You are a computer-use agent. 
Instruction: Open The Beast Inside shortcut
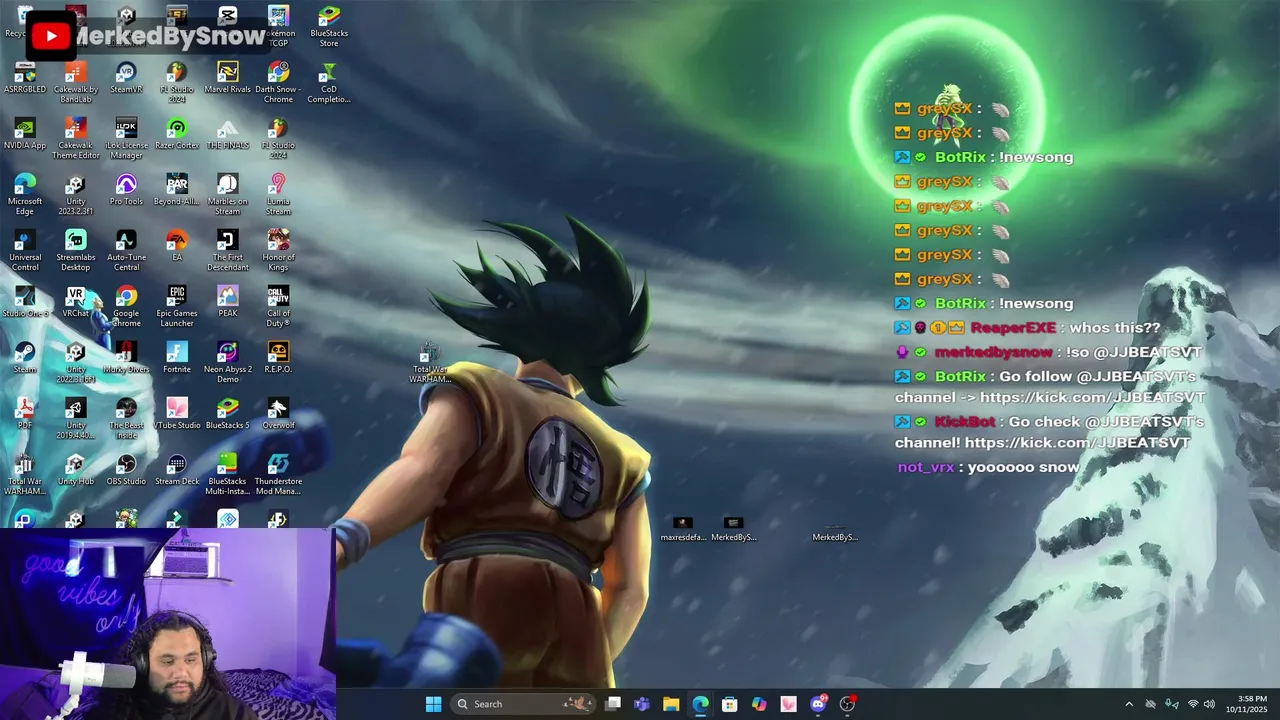coord(126,418)
